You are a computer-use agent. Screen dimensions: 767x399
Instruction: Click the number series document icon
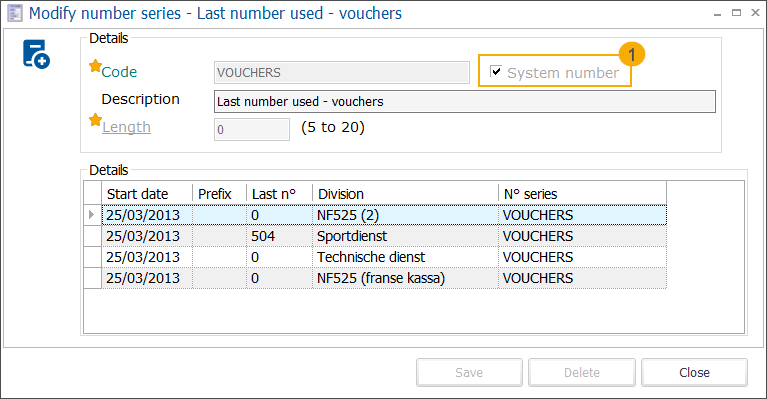tap(36, 54)
